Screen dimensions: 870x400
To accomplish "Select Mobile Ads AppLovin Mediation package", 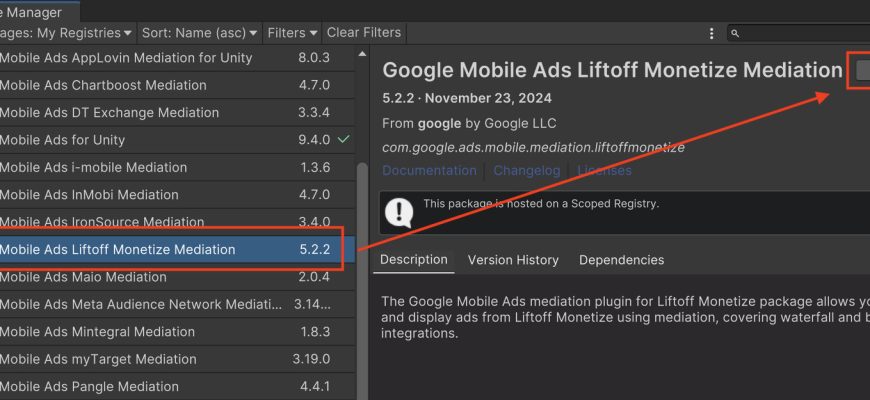I will tap(177, 58).
